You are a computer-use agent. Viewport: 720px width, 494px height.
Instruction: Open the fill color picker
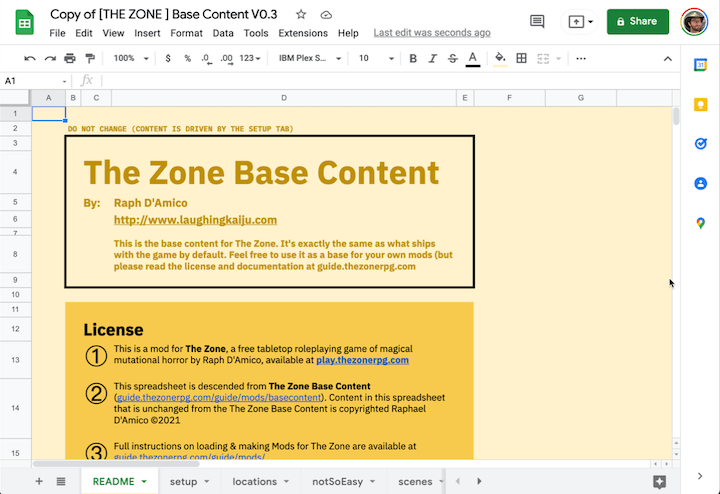(500, 59)
